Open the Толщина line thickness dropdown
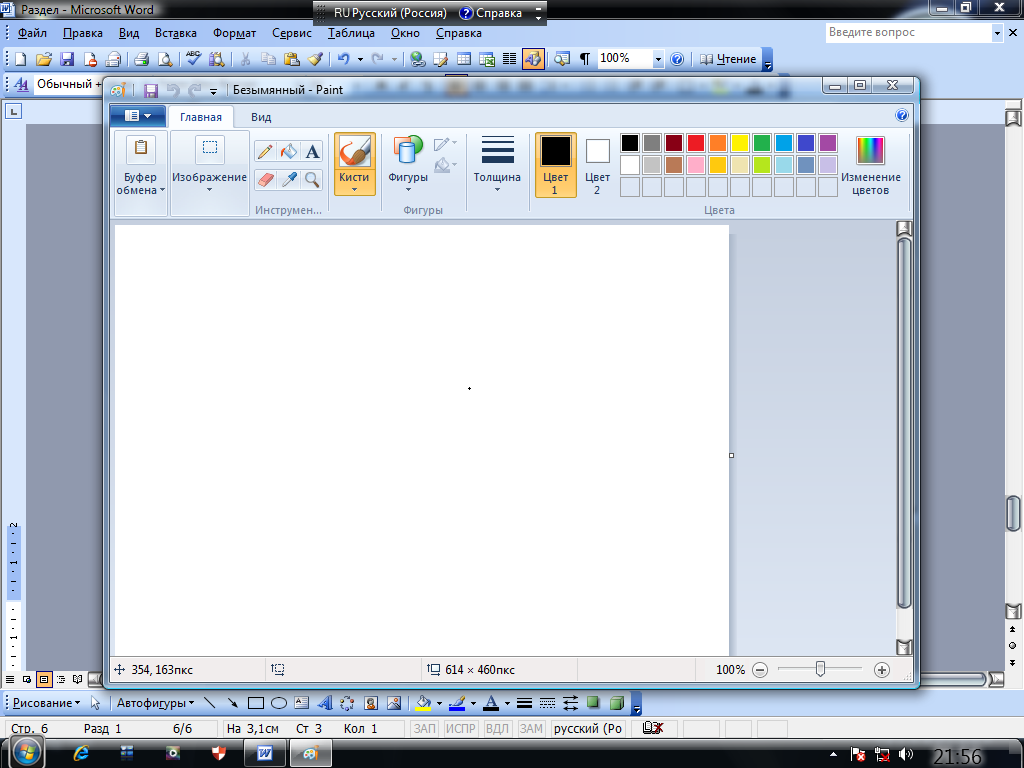Viewport: 1024px width, 768px height. coord(497,165)
